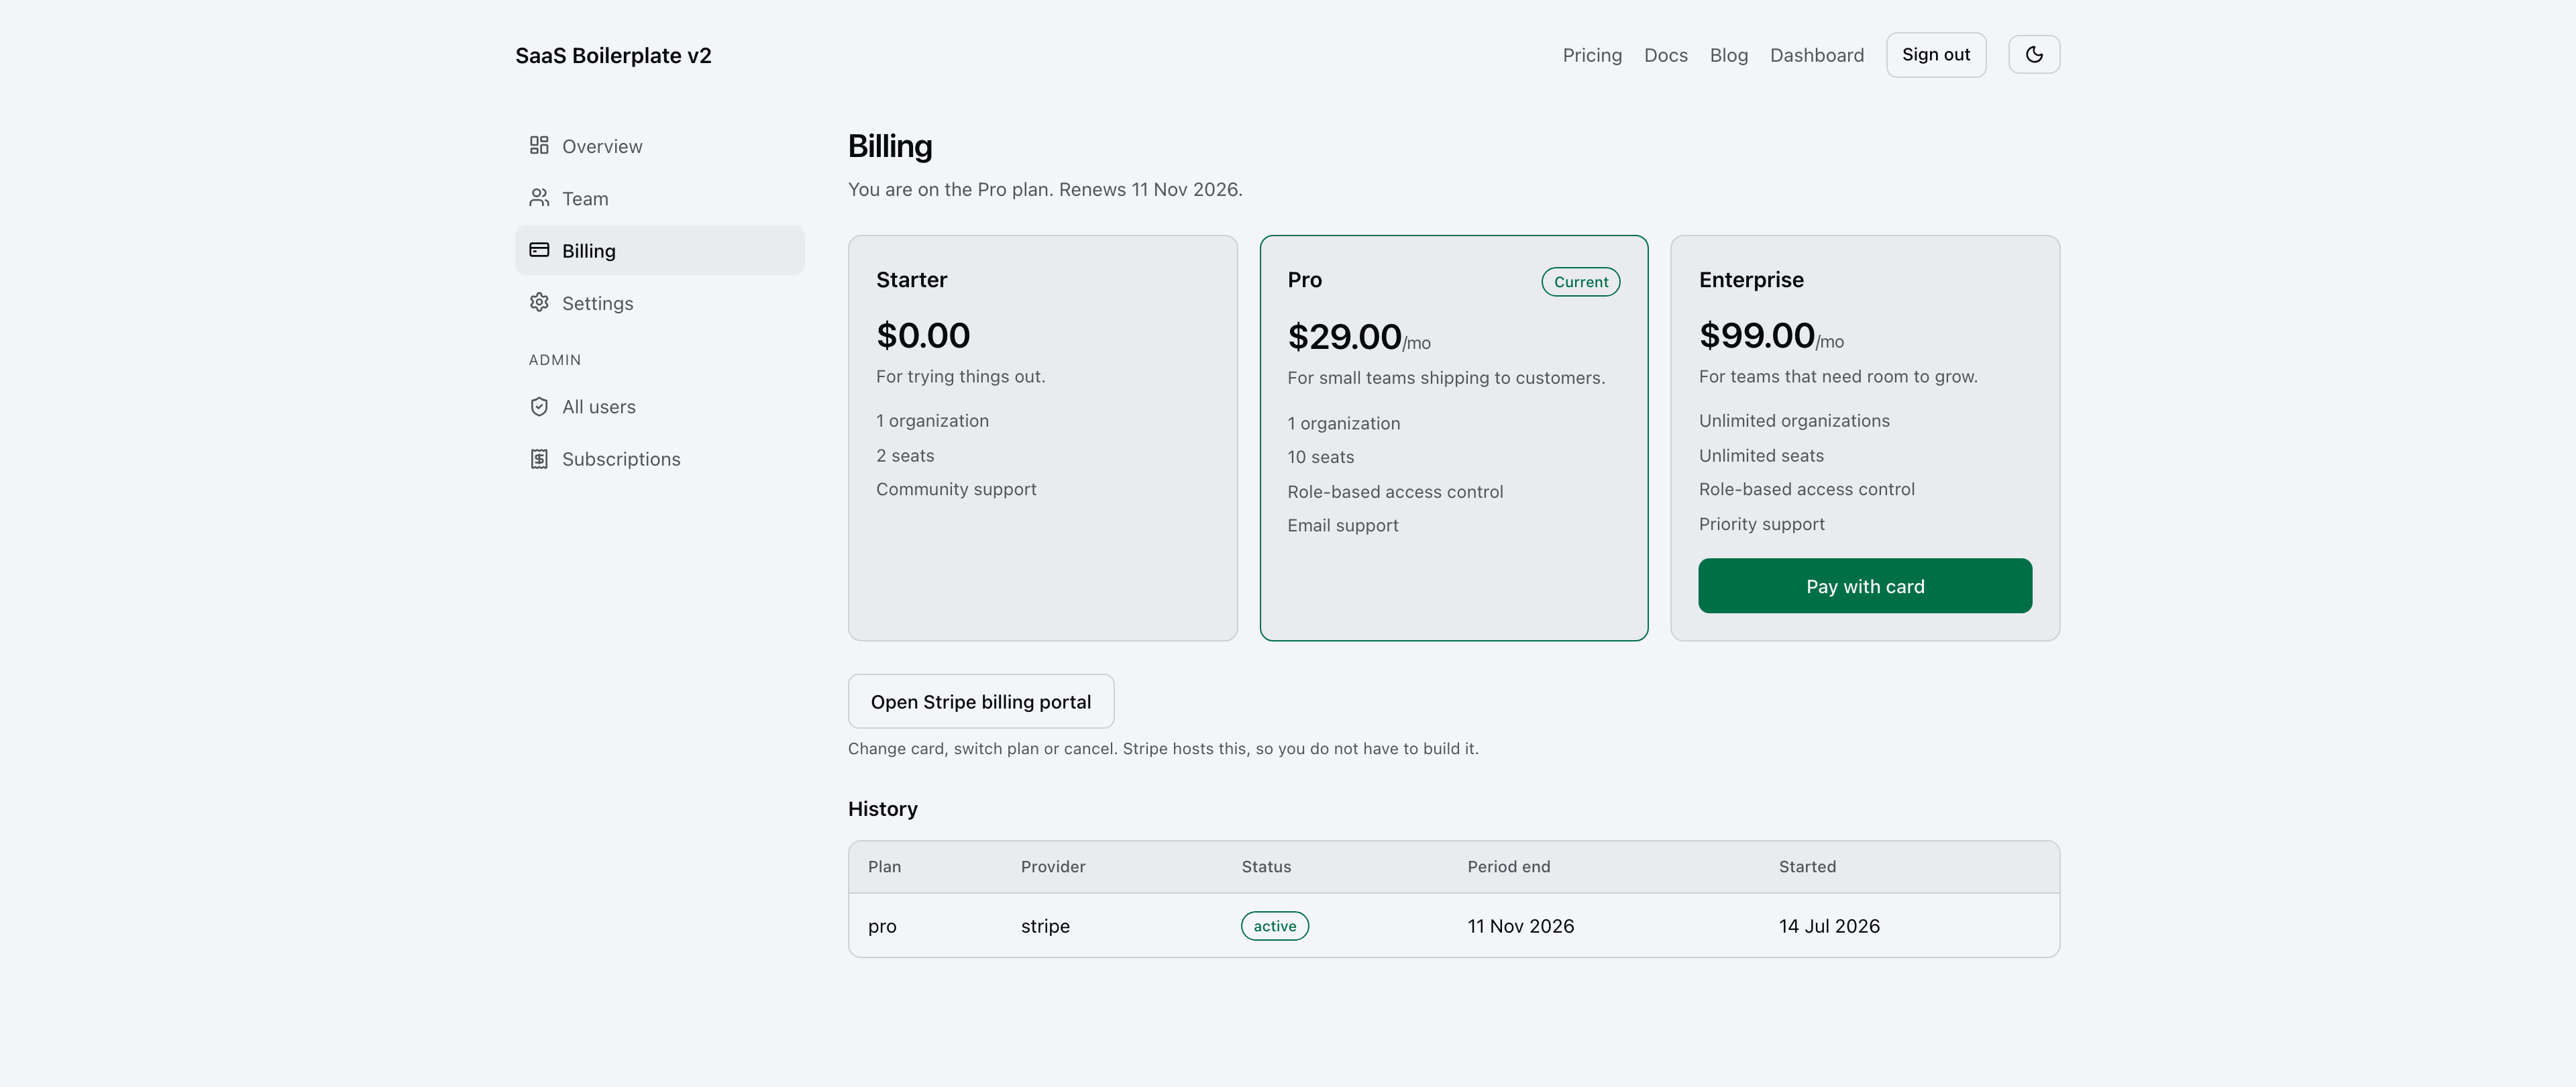
Task: Click the '11 Nov 2026' period end cell
Action: pos(1520,926)
